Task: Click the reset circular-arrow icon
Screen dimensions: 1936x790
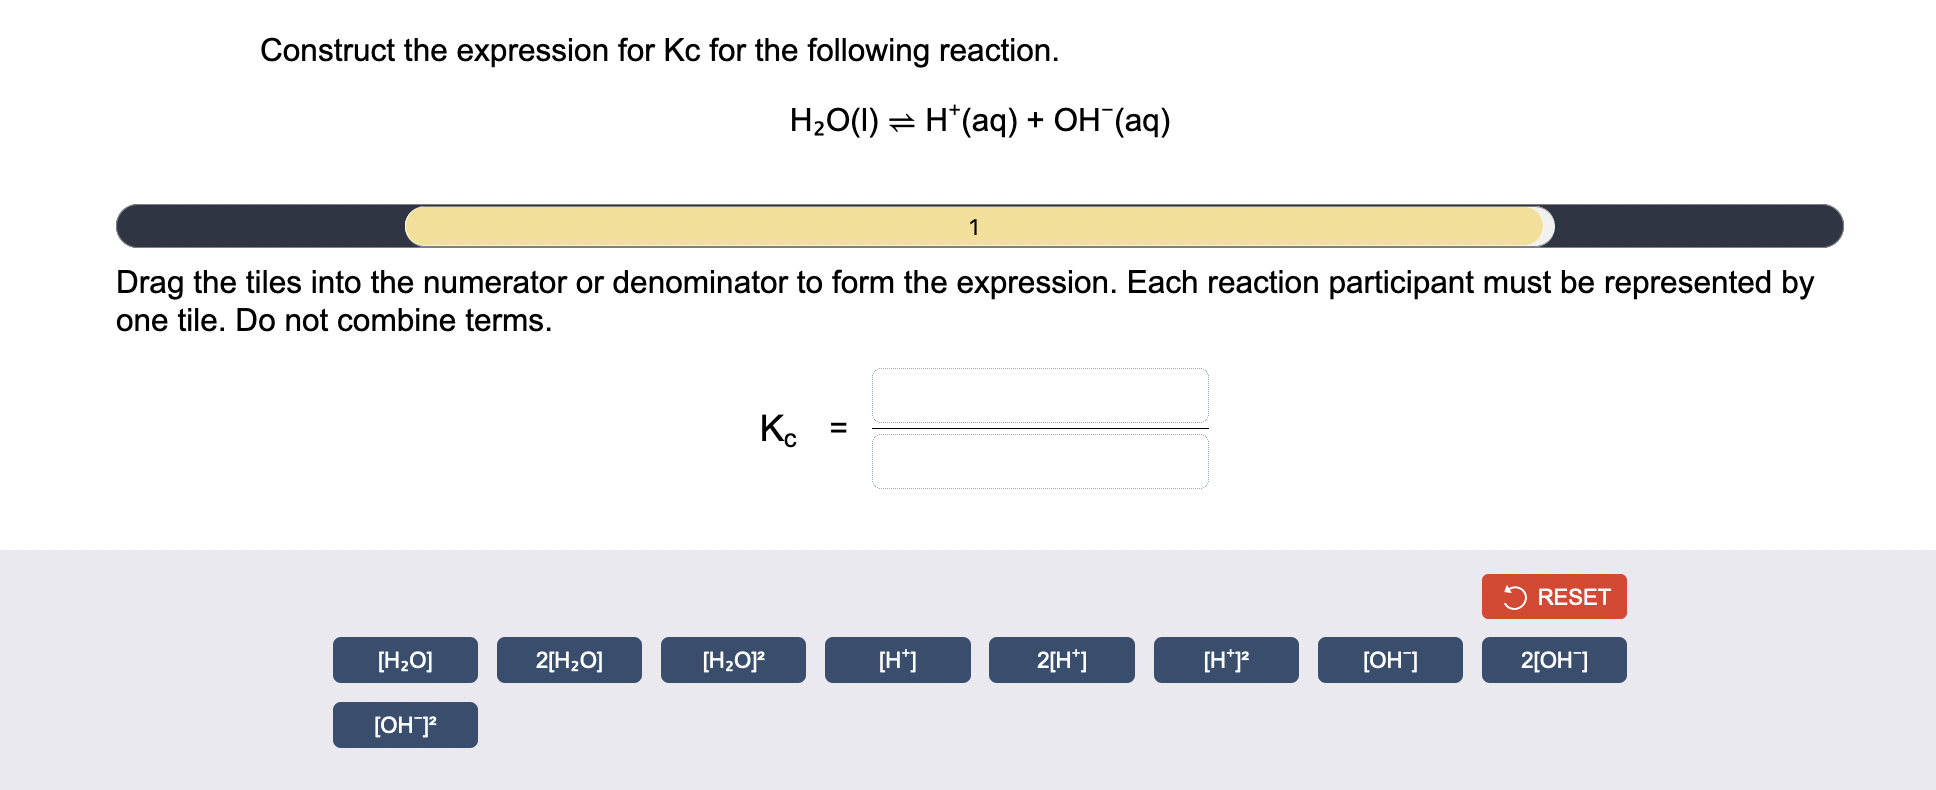Action: pyautogui.click(x=1514, y=596)
